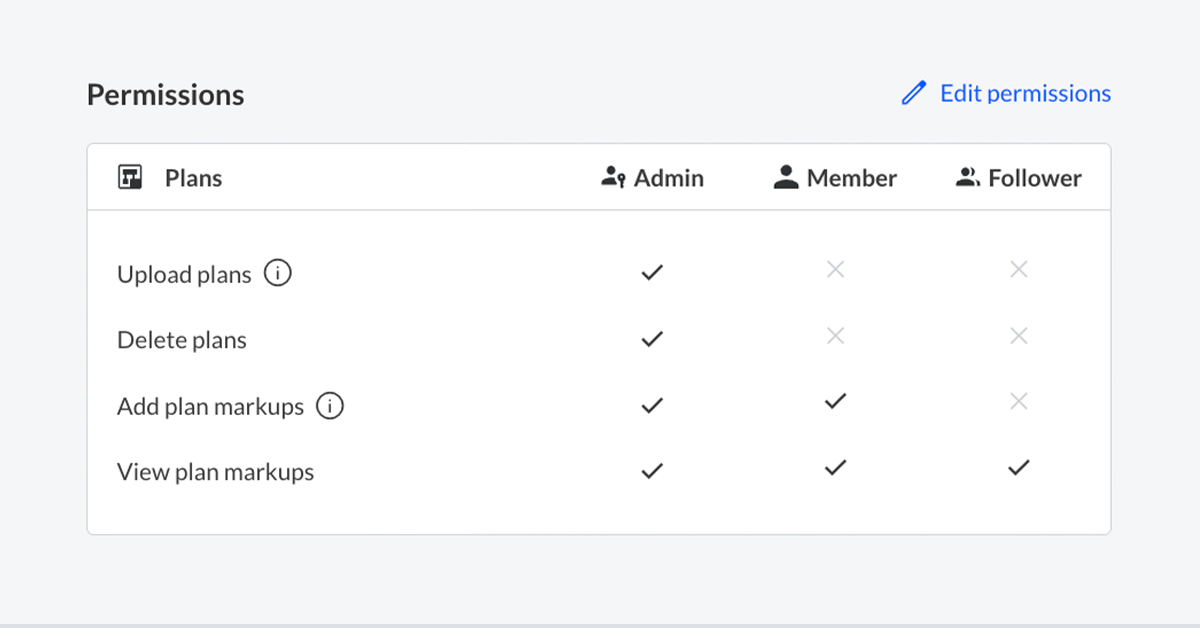Show info for Upload plans
The width and height of the screenshot is (1200, 628).
coord(278,273)
